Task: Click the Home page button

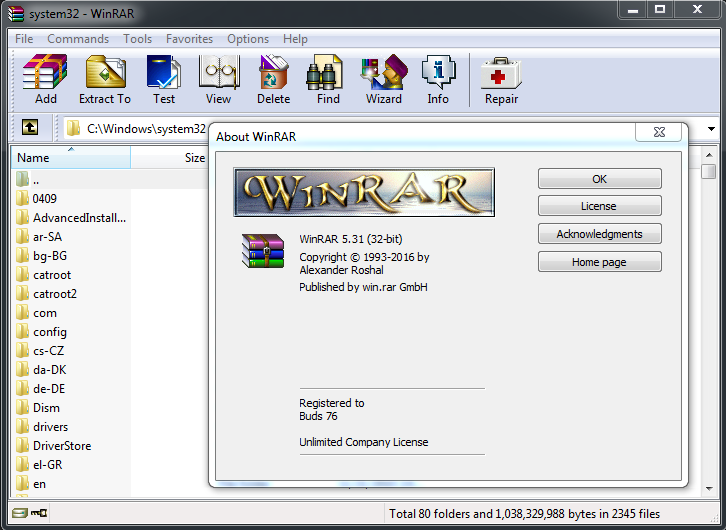Action: (600, 262)
